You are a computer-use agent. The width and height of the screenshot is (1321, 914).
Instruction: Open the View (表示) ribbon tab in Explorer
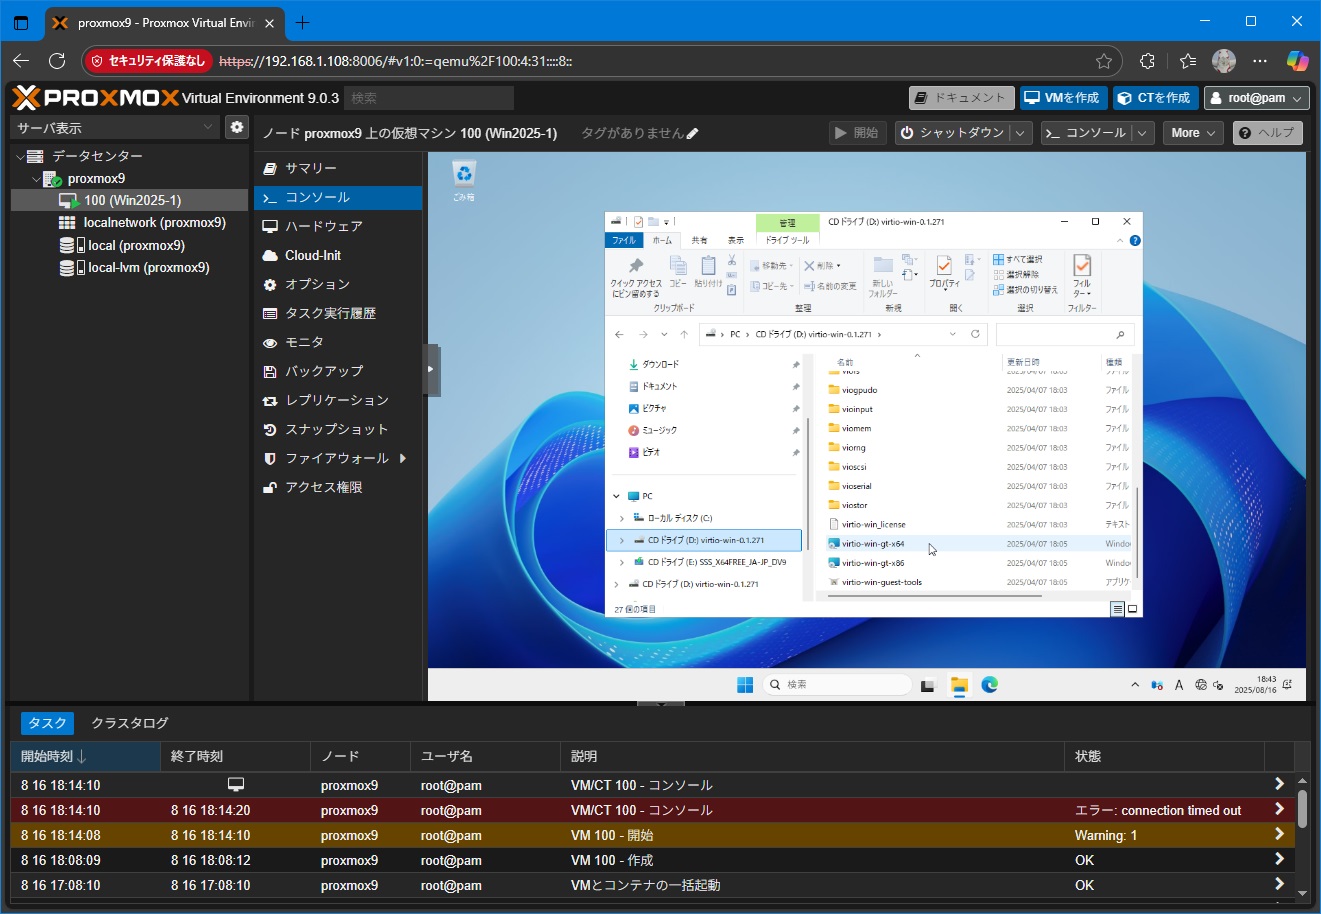click(x=736, y=240)
